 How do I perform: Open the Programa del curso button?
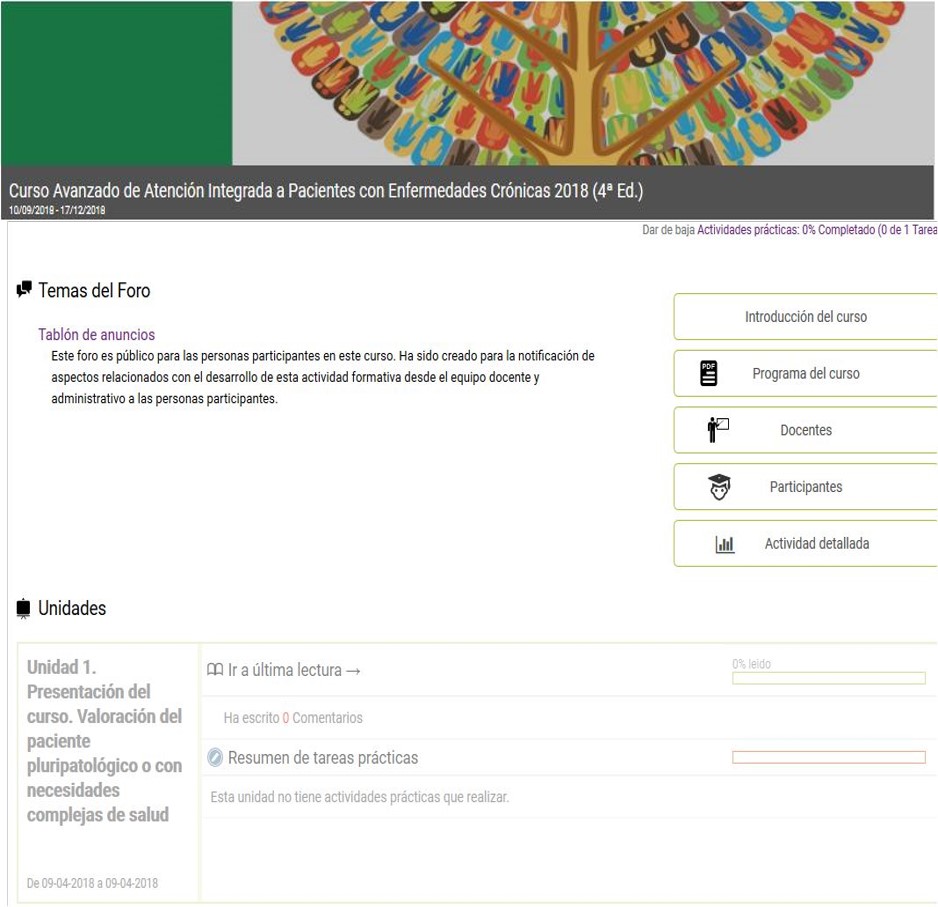pyautogui.click(x=805, y=373)
